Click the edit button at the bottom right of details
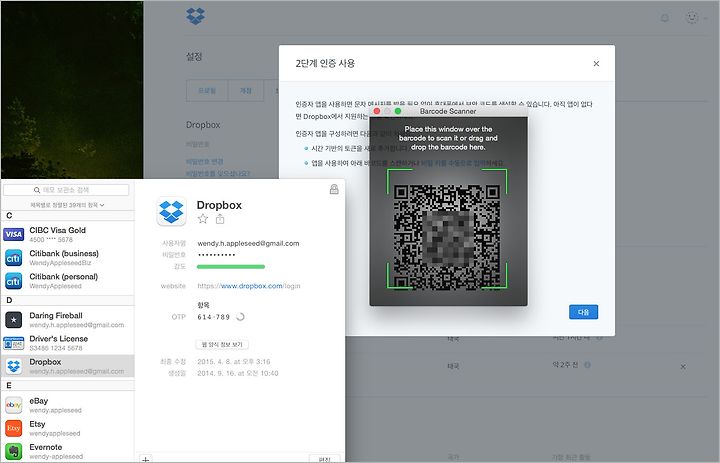Screen dimensions: 720x463 (x=325, y=459)
